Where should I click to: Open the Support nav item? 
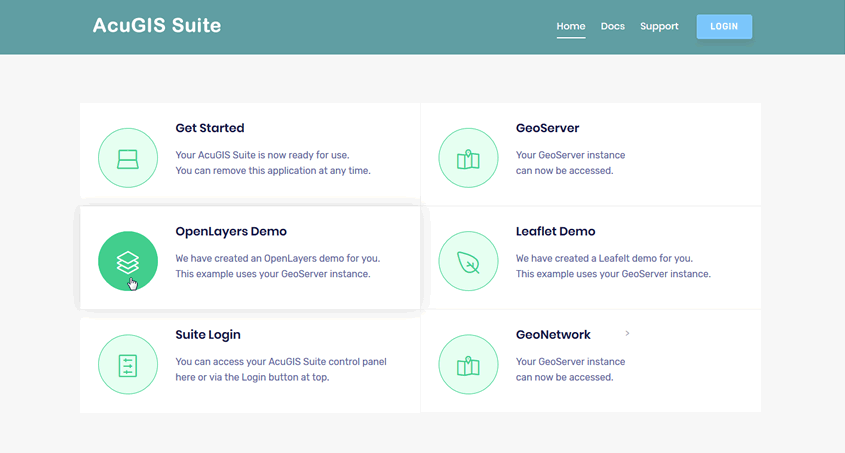(x=659, y=26)
